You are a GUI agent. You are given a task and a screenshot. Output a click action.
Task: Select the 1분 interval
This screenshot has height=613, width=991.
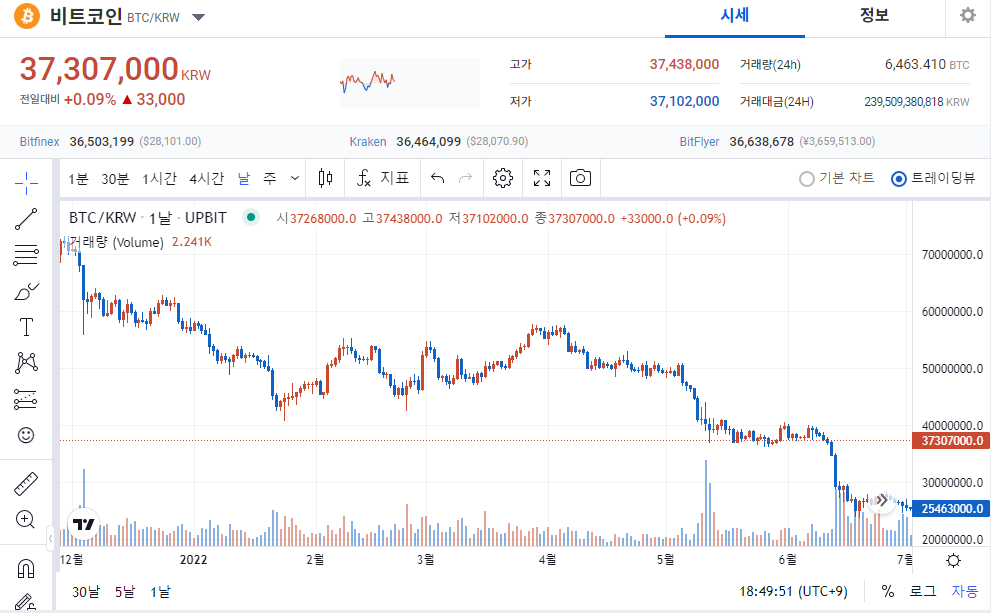click(x=78, y=179)
